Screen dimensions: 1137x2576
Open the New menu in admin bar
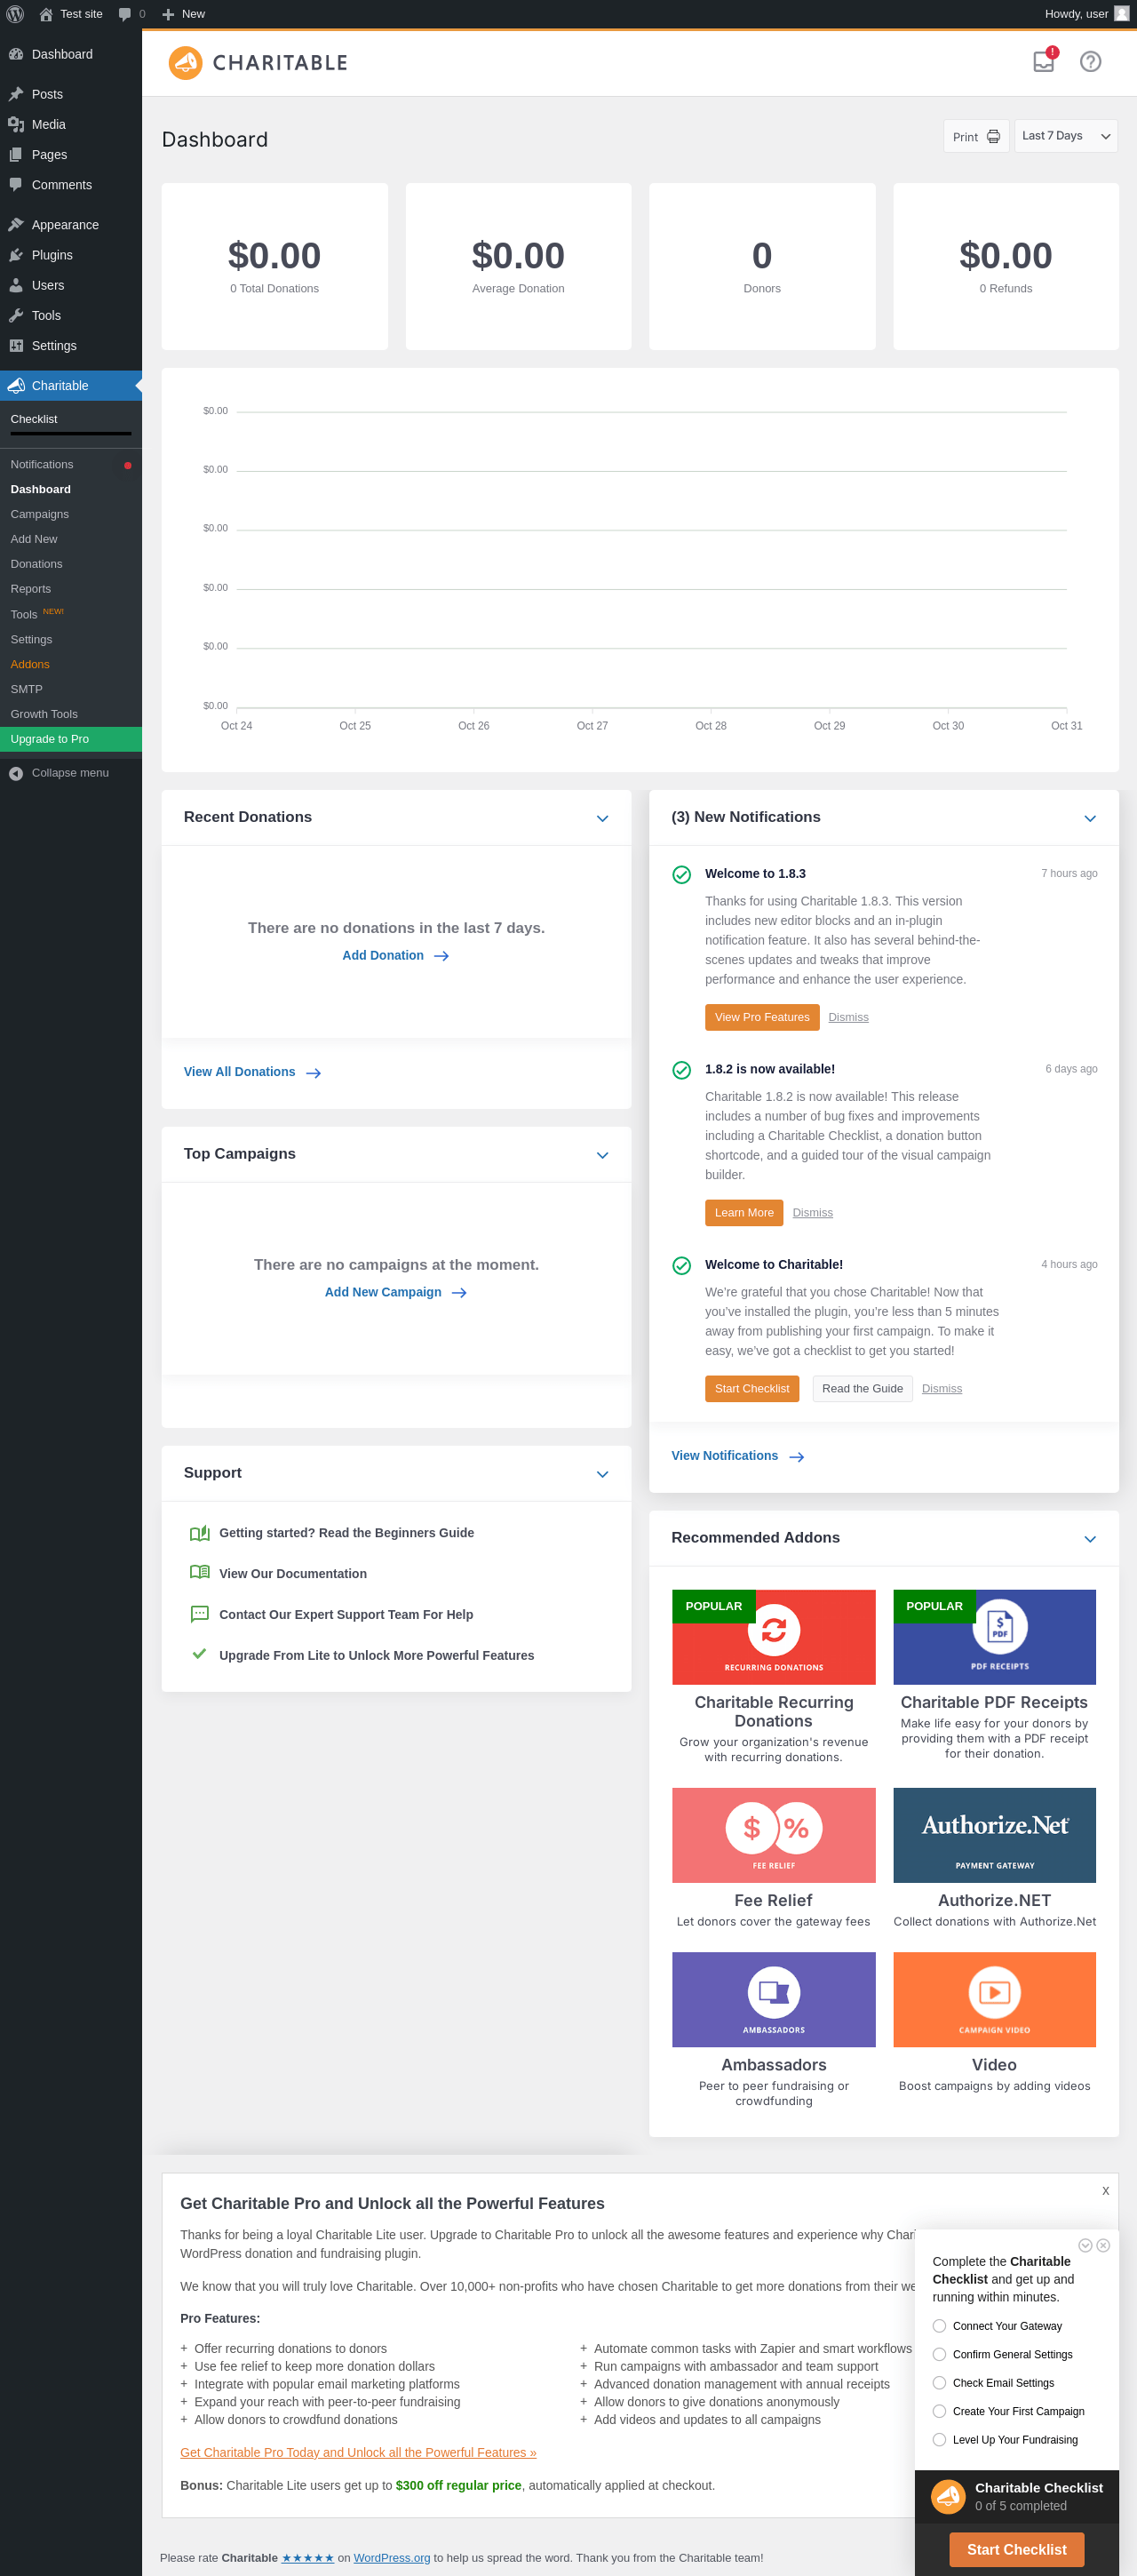183,14
